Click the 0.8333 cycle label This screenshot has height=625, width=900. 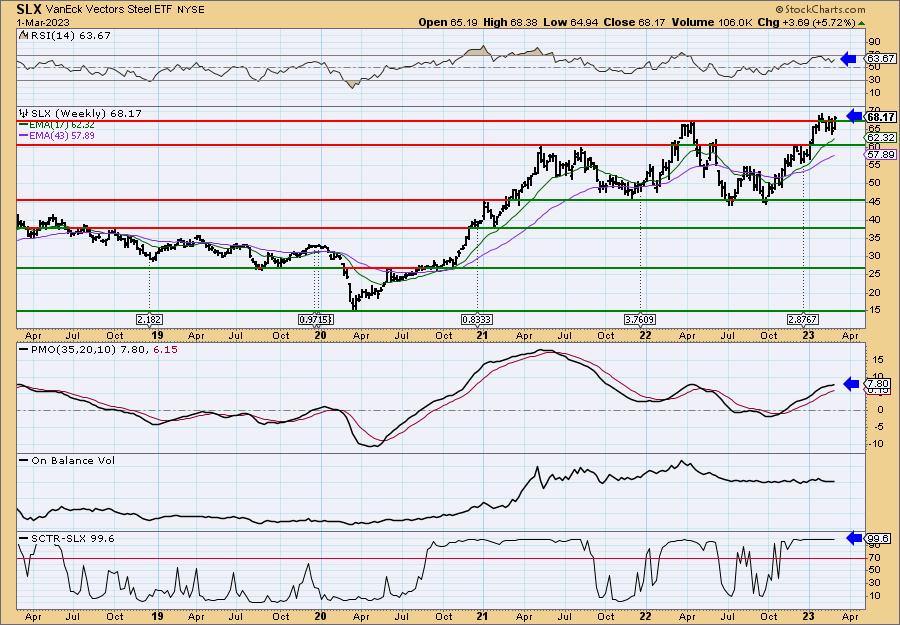point(476,319)
